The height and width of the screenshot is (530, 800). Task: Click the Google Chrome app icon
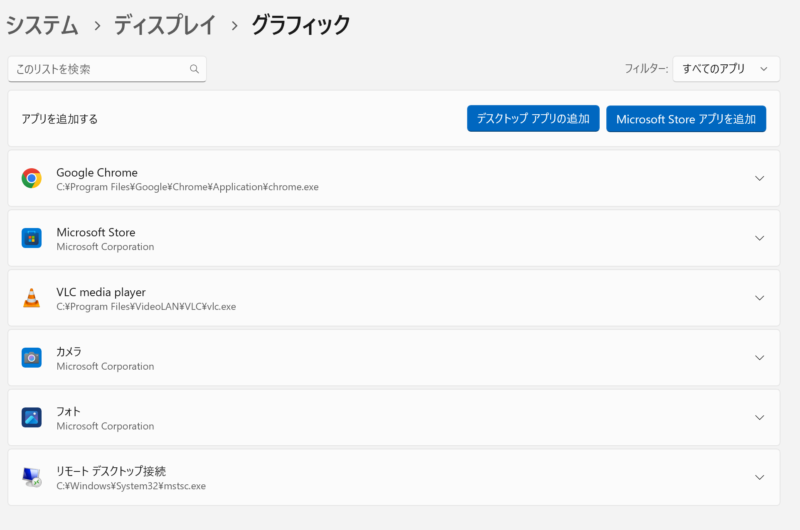(x=32, y=179)
